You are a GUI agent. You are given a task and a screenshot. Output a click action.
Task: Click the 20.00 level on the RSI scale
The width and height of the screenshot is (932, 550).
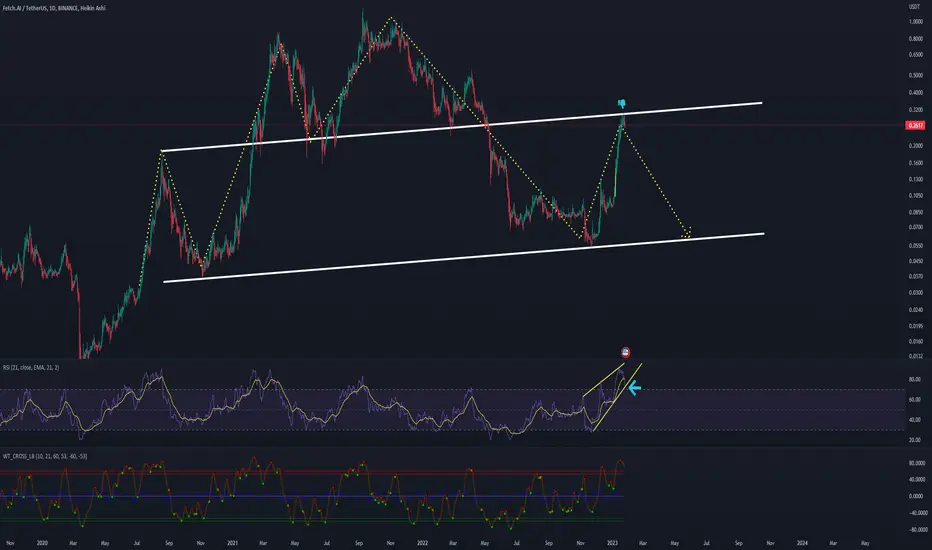pyautogui.click(x=915, y=440)
